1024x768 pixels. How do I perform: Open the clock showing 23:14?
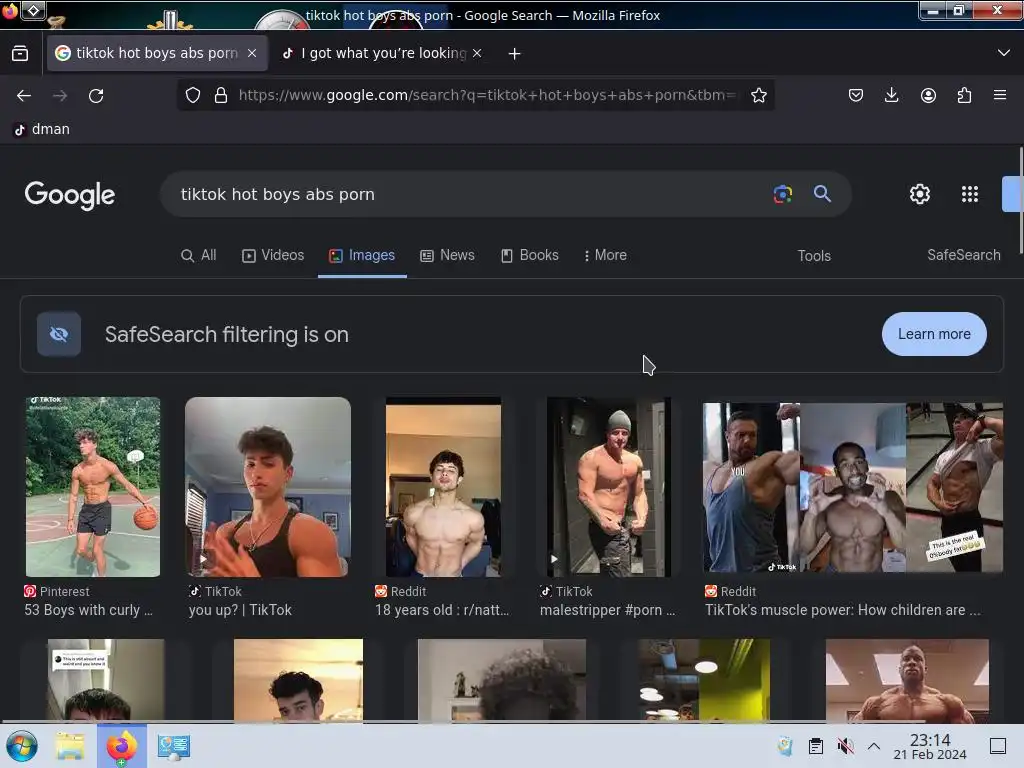[929, 746]
